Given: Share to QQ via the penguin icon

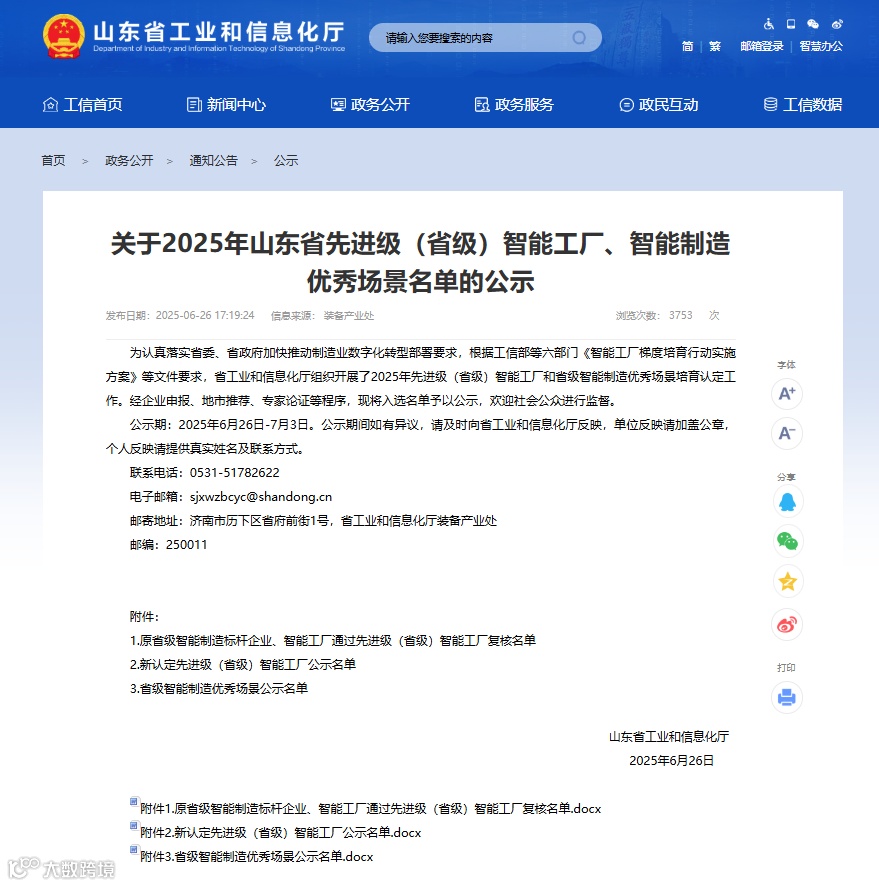Looking at the screenshot, I should tap(787, 502).
